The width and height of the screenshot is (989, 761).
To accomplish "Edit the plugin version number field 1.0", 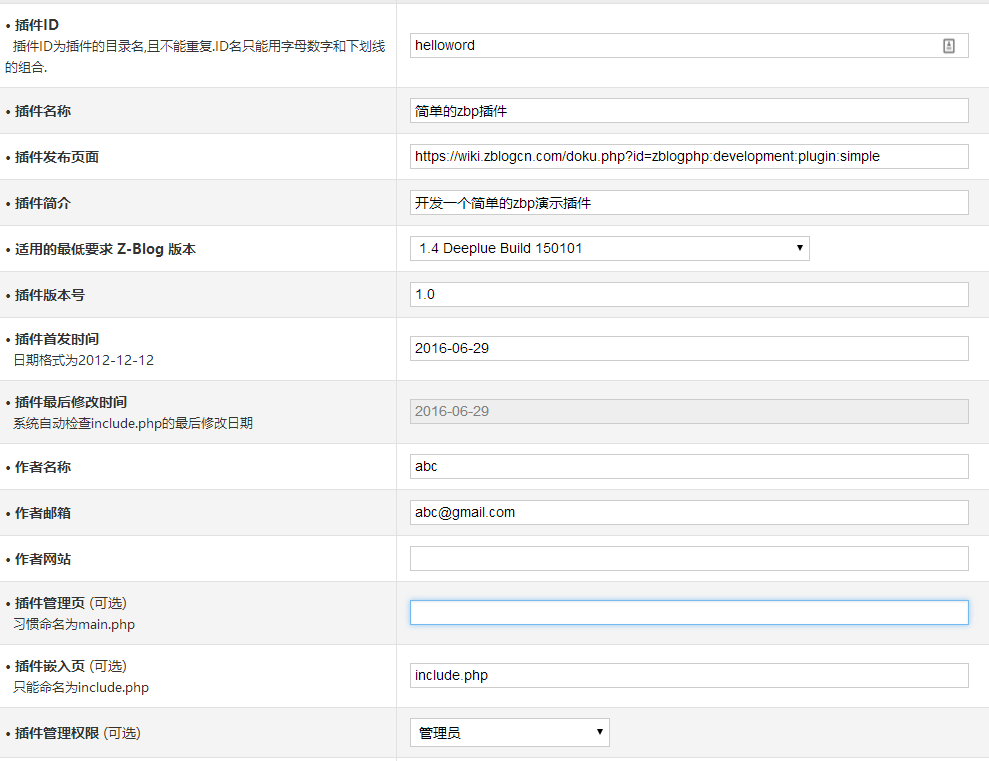I will 689,294.
